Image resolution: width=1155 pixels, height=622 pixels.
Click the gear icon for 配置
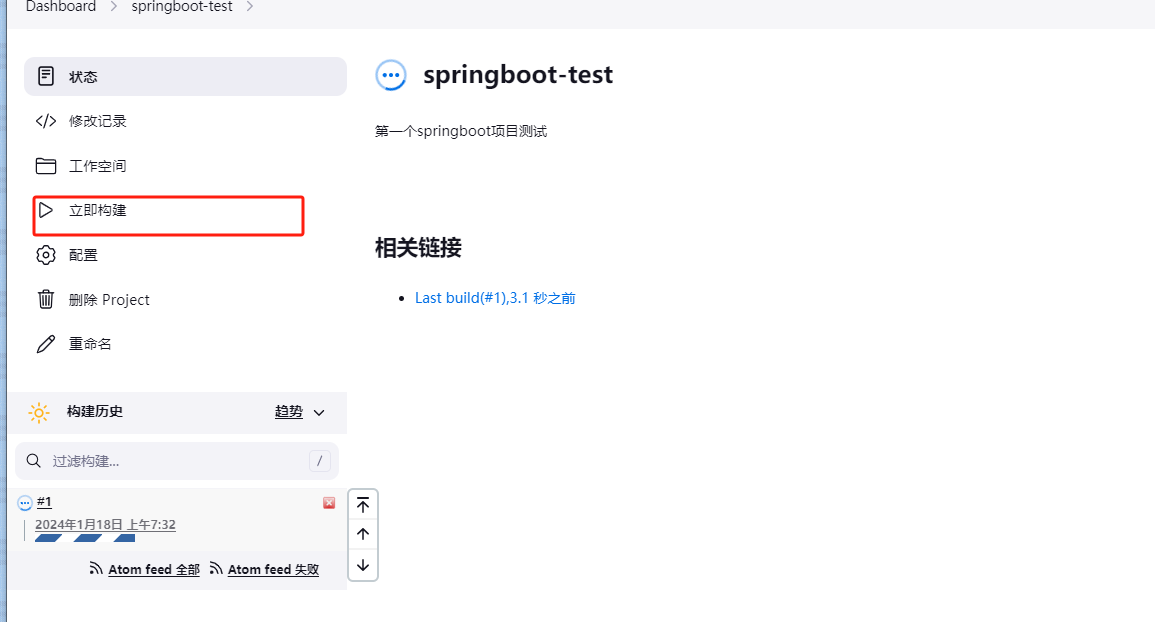click(x=46, y=255)
